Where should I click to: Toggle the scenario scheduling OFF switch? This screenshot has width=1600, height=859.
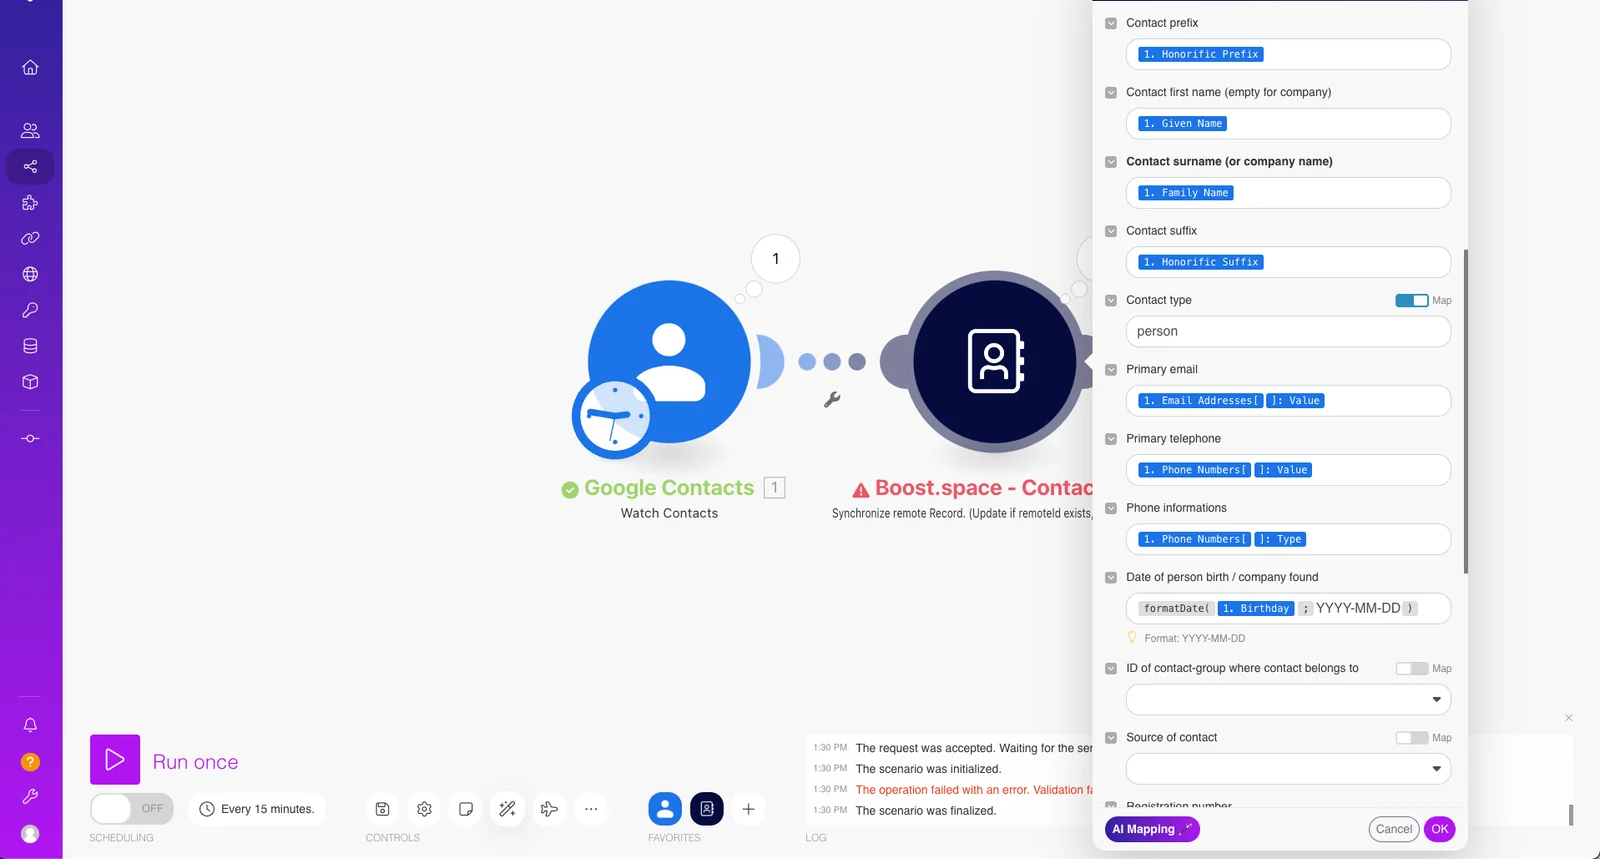(x=132, y=808)
